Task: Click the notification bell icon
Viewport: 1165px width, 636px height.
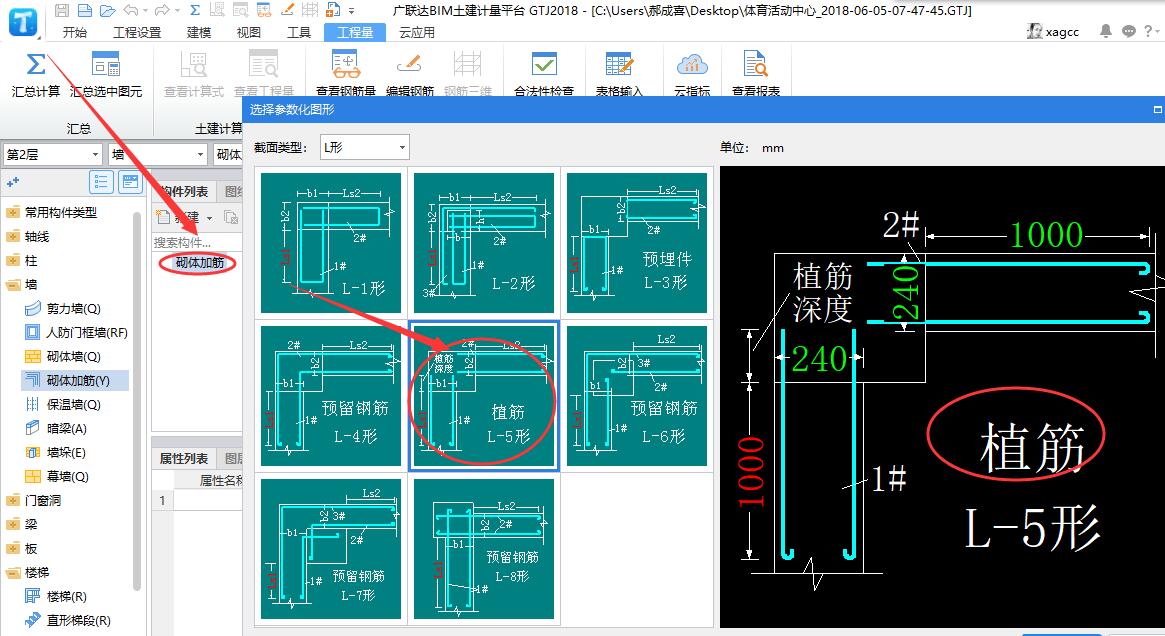Action: click(1106, 31)
